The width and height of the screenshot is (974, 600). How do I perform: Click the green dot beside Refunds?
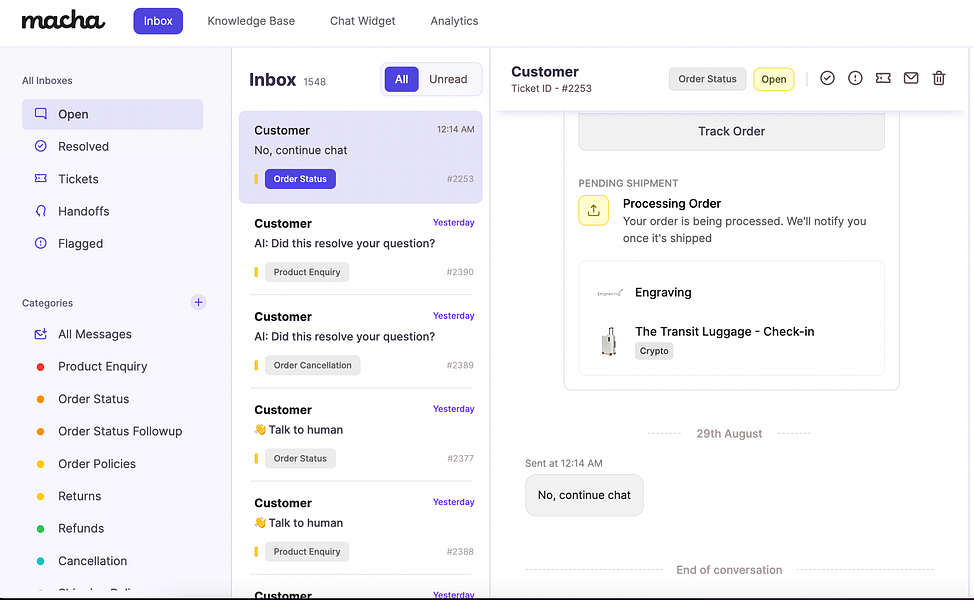pyautogui.click(x=40, y=529)
